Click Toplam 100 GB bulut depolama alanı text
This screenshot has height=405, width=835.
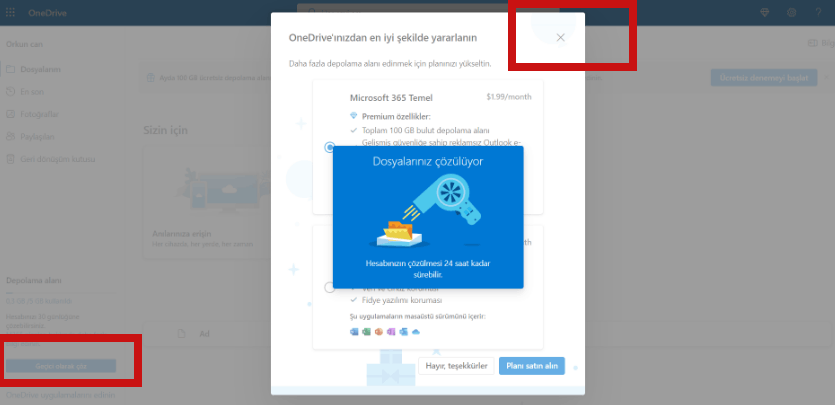[425, 130]
